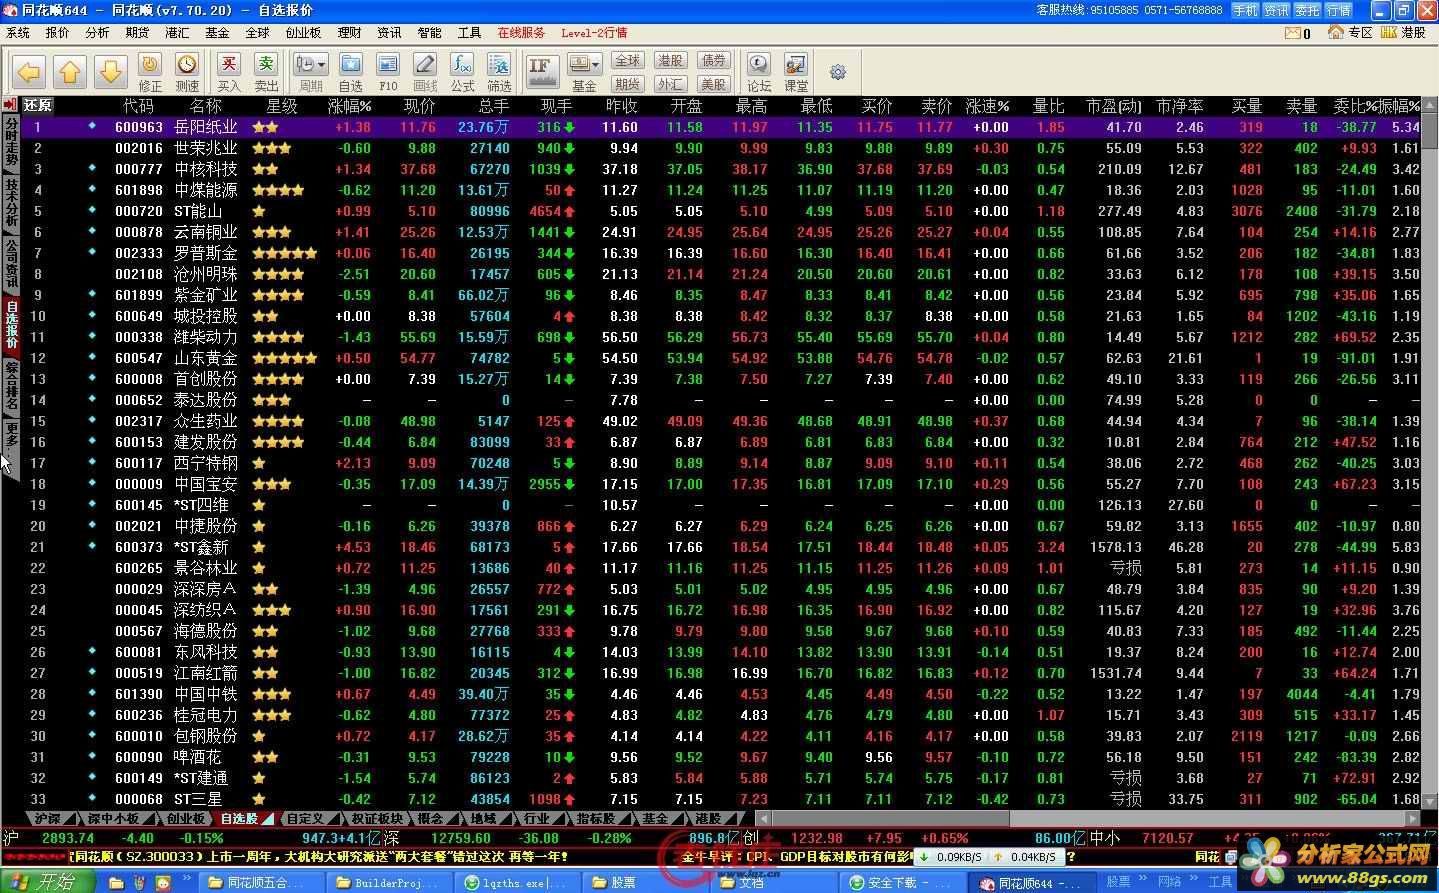Open the 自选 watchlist icon
This screenshot has width=1439, height=893.
click(x=351, y=73)
